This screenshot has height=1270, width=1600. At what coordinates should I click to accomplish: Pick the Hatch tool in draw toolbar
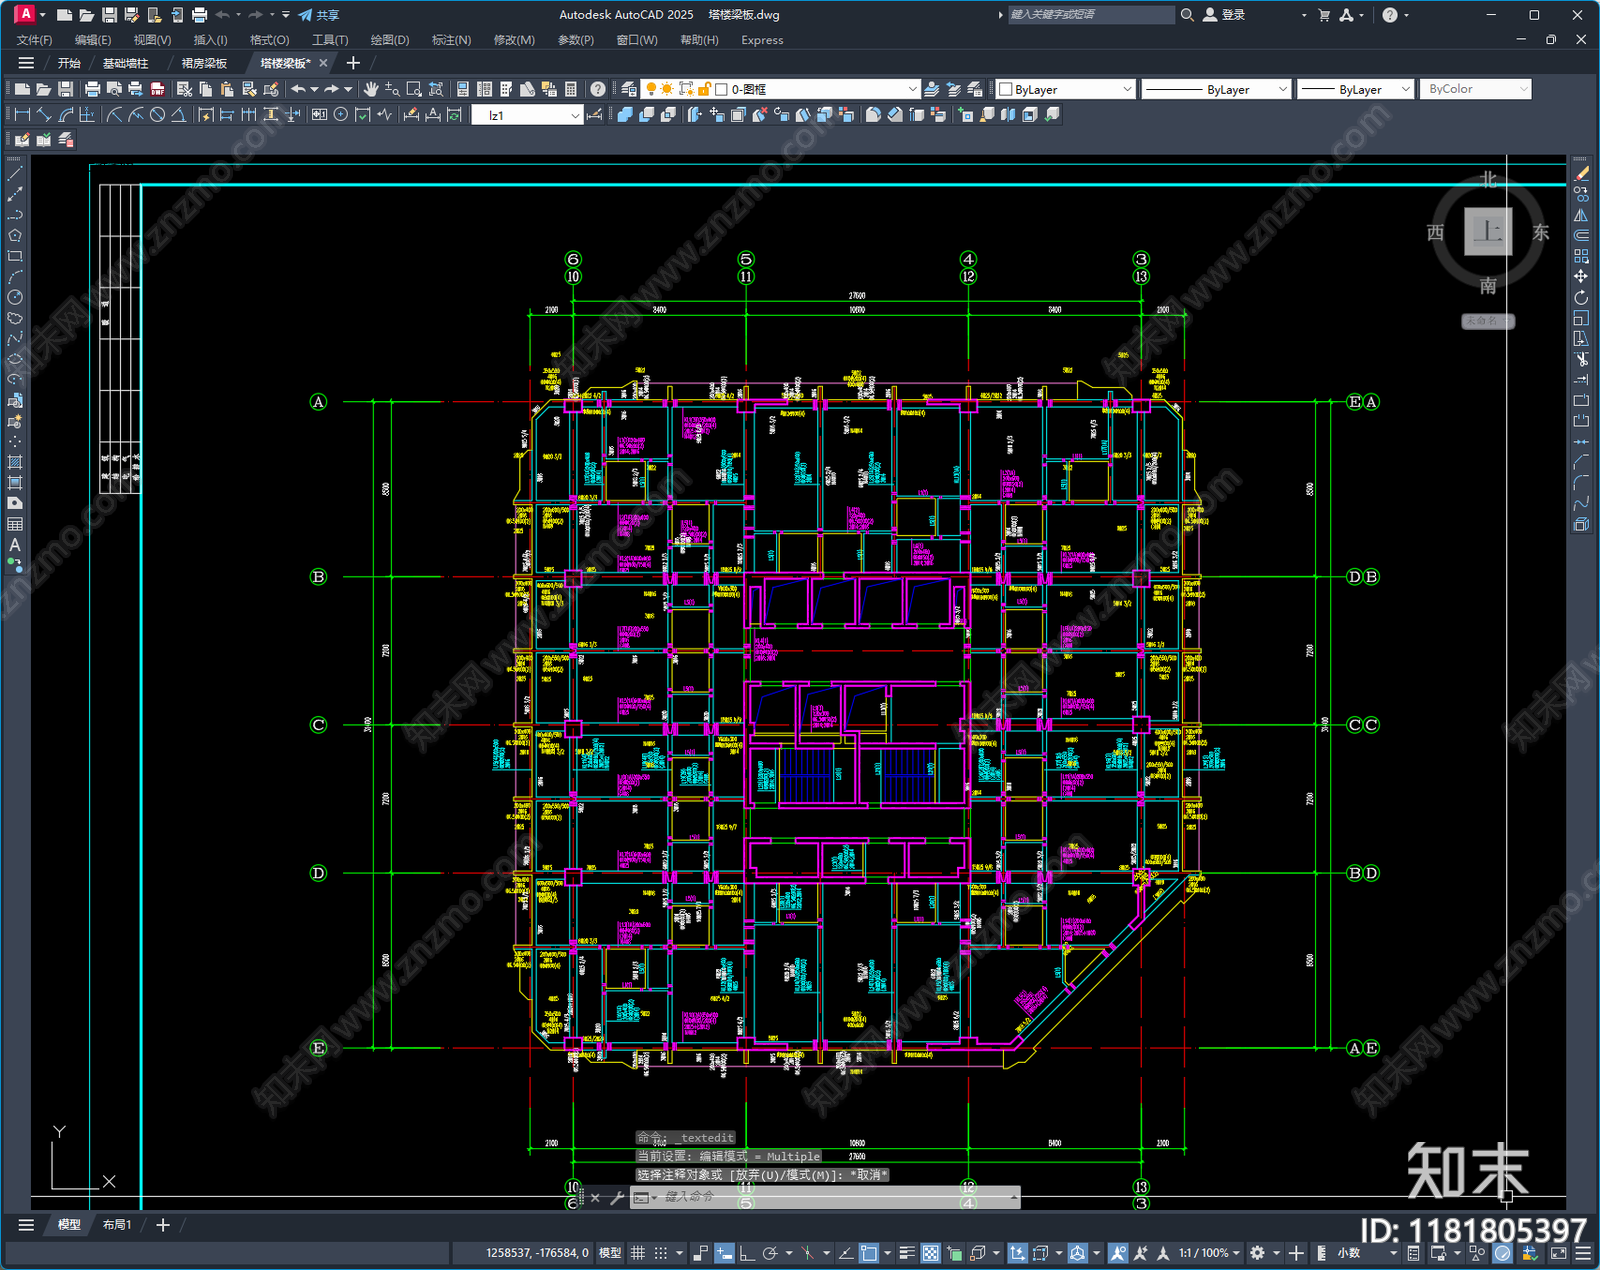pos(15,462)
